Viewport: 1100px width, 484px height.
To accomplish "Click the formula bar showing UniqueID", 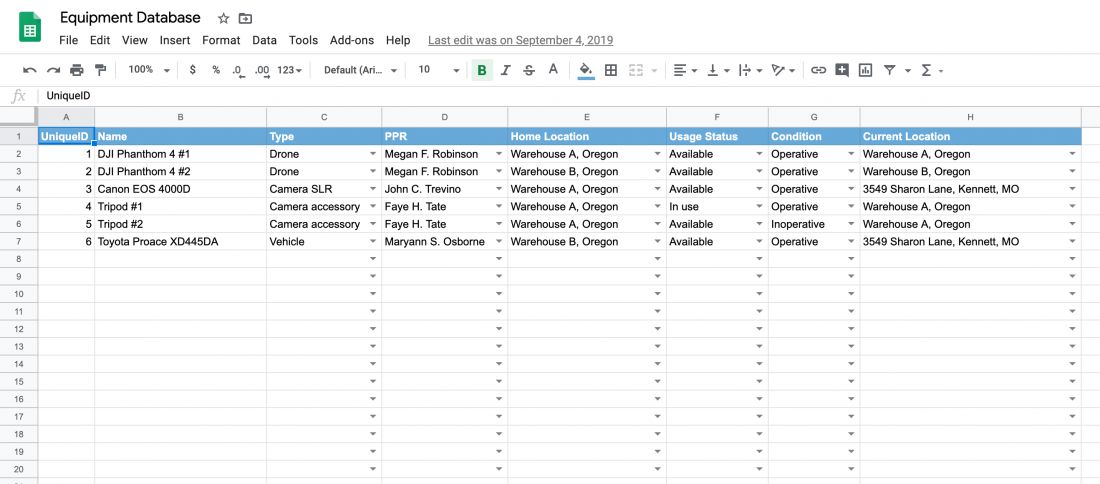I will [569, 96].
